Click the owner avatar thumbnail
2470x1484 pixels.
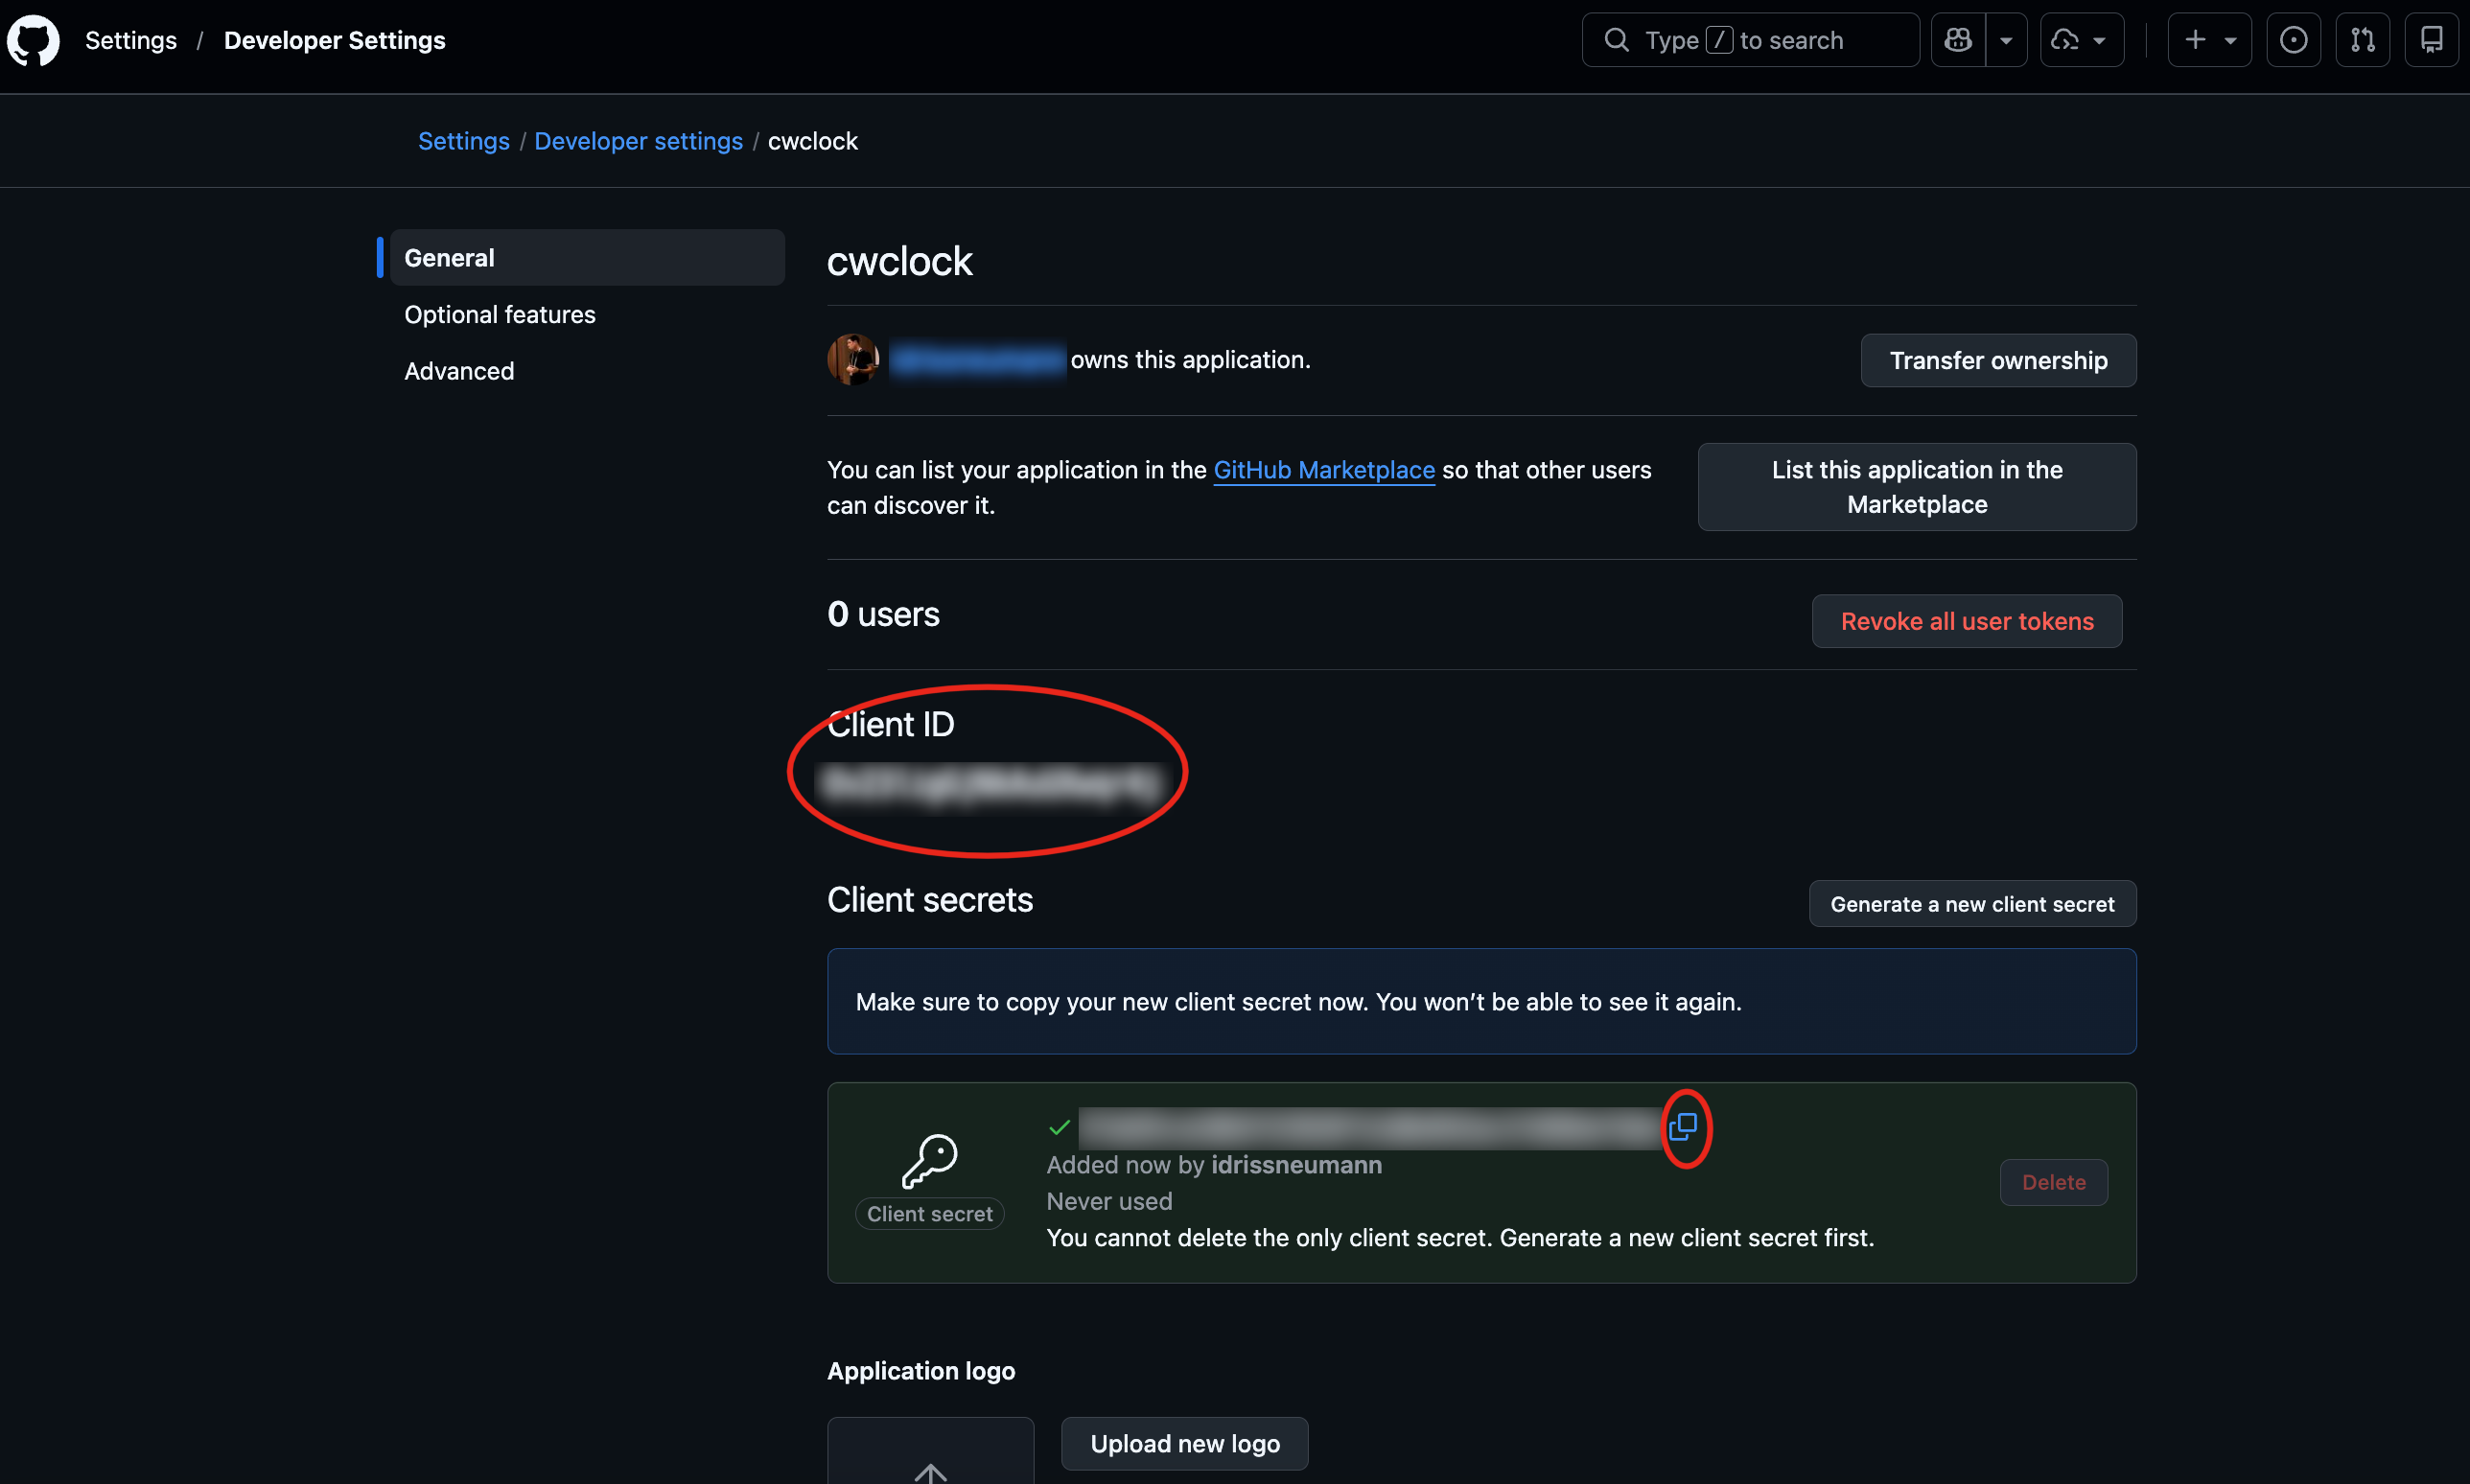tap(852, 360)
